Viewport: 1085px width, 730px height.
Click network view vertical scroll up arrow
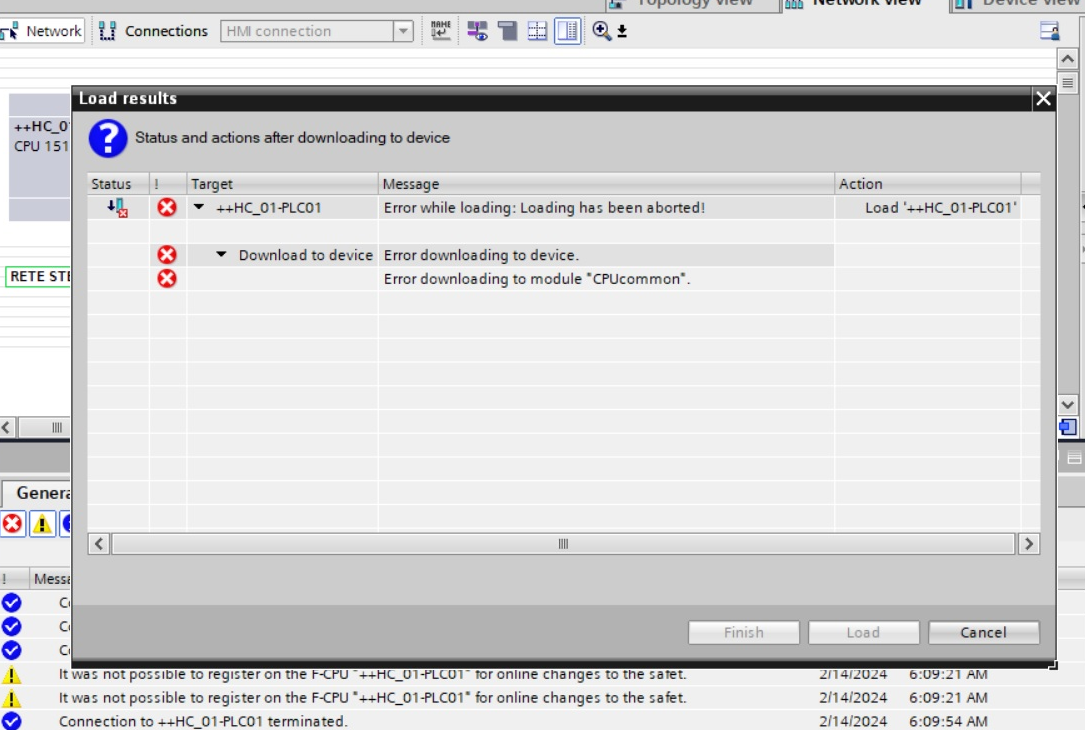click(x=1068, y=59)
